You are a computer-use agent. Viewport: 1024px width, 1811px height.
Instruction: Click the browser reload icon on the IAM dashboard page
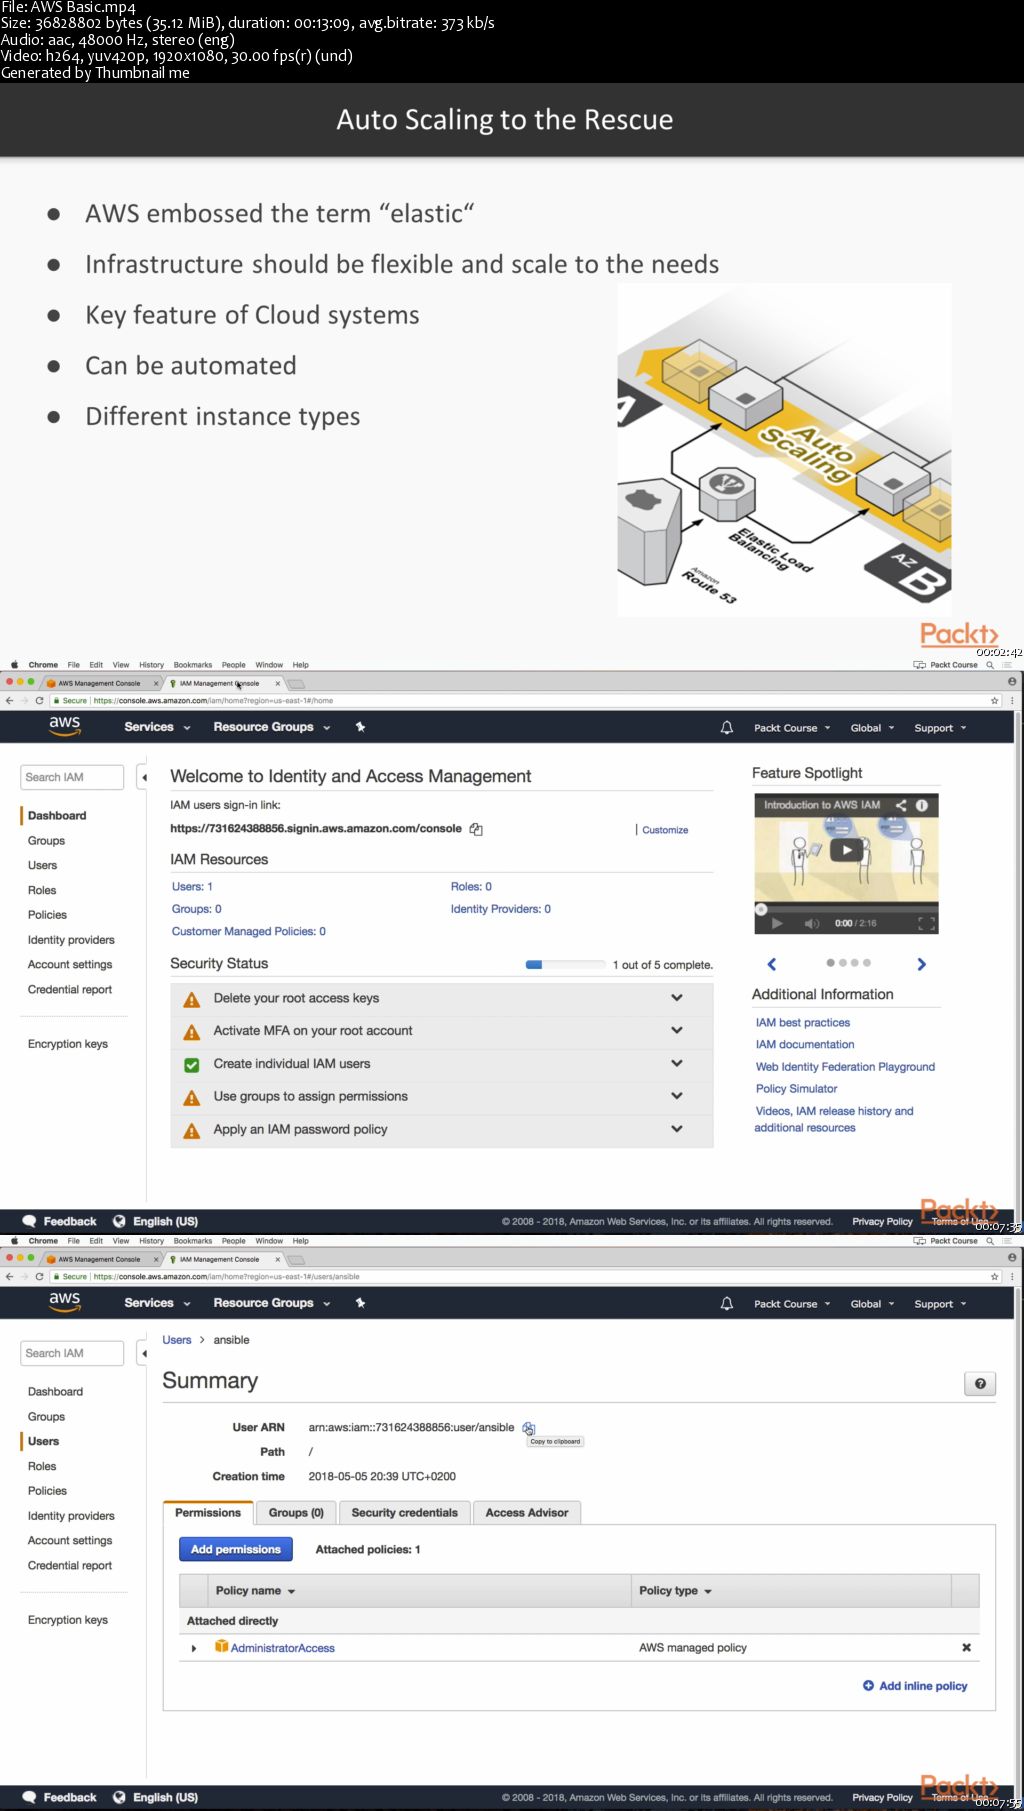pos(39,701)
